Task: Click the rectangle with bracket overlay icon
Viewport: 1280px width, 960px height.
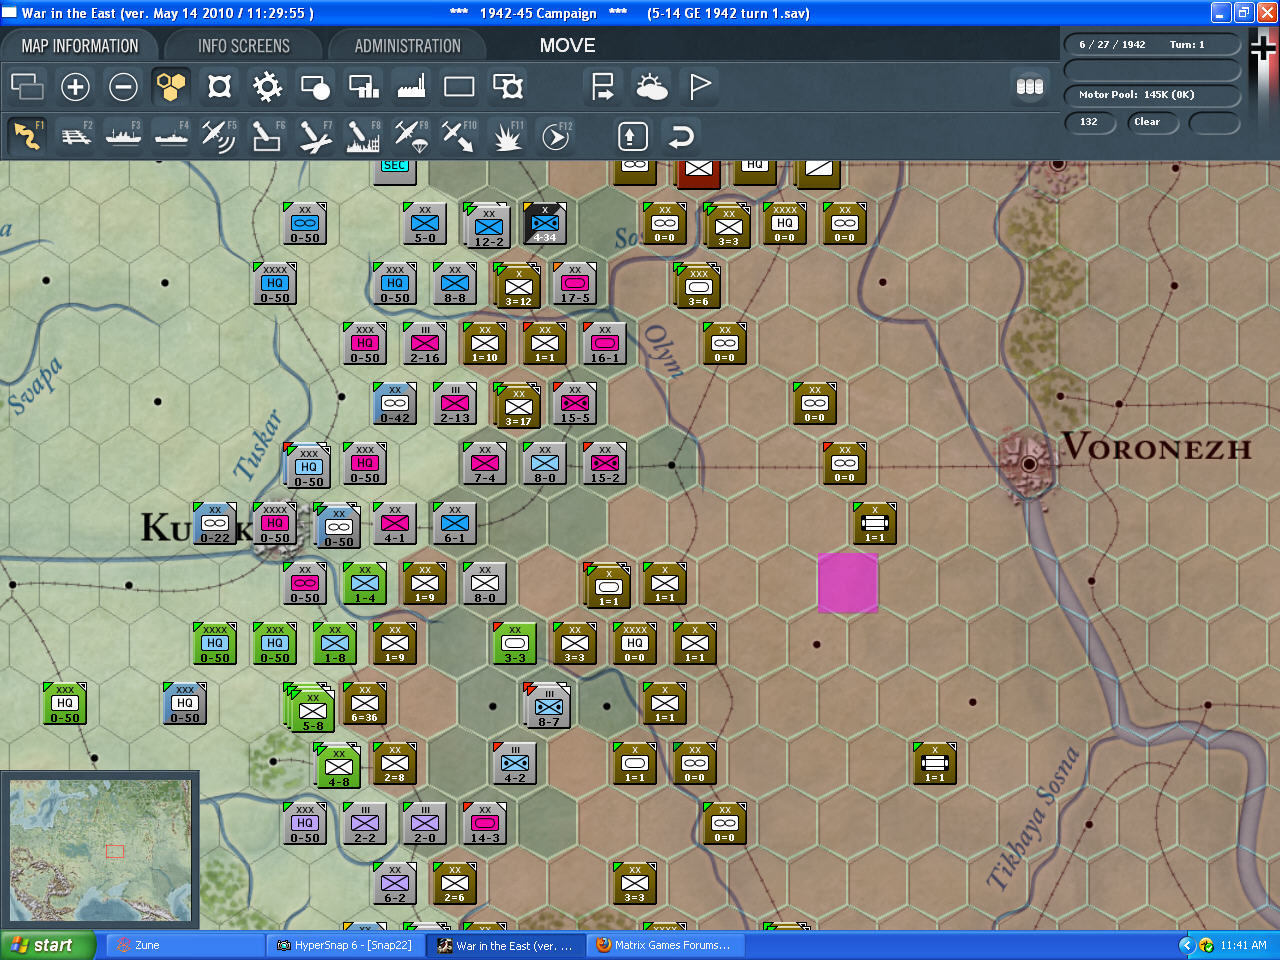Action: tap(508, 87)
